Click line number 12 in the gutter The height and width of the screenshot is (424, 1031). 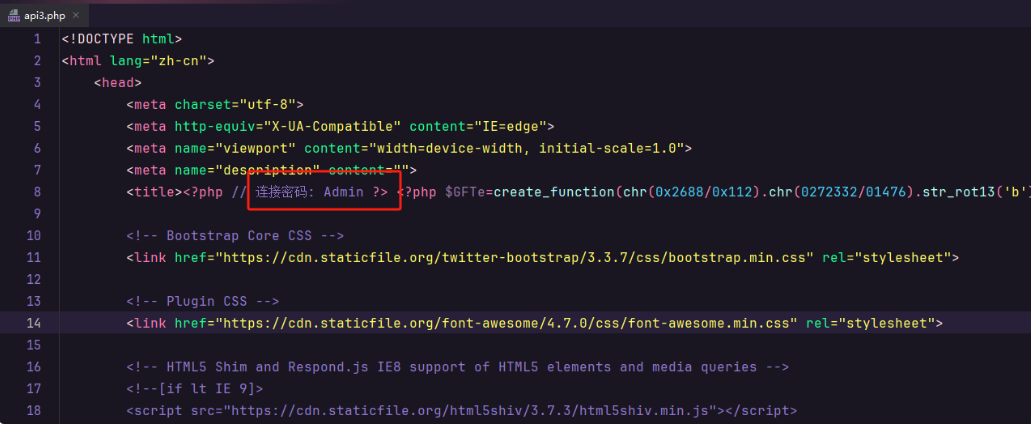34,279
